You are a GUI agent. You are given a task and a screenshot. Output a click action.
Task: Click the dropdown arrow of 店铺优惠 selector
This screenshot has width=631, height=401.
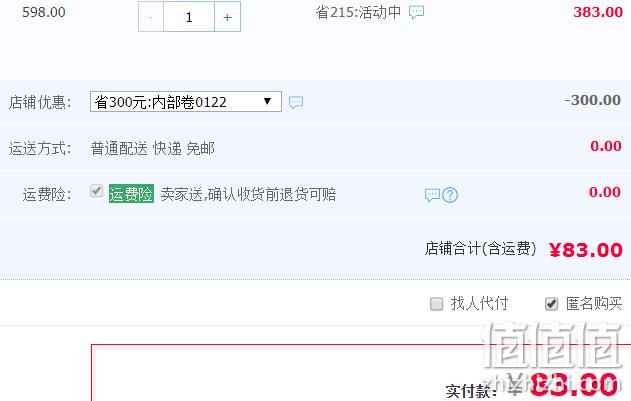[267, 101]
